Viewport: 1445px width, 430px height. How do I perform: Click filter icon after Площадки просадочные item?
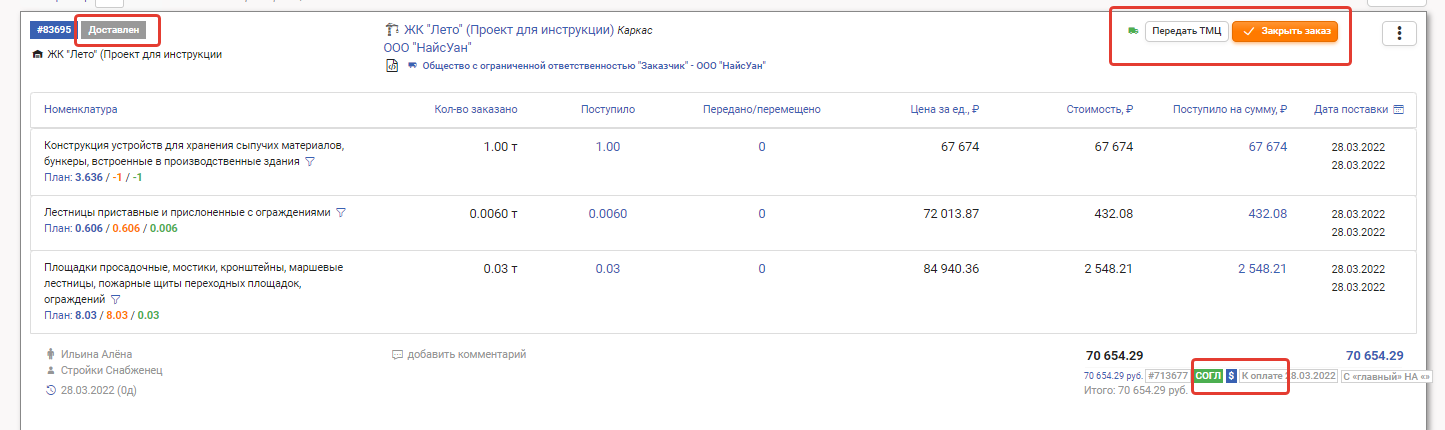pos(115,299)
